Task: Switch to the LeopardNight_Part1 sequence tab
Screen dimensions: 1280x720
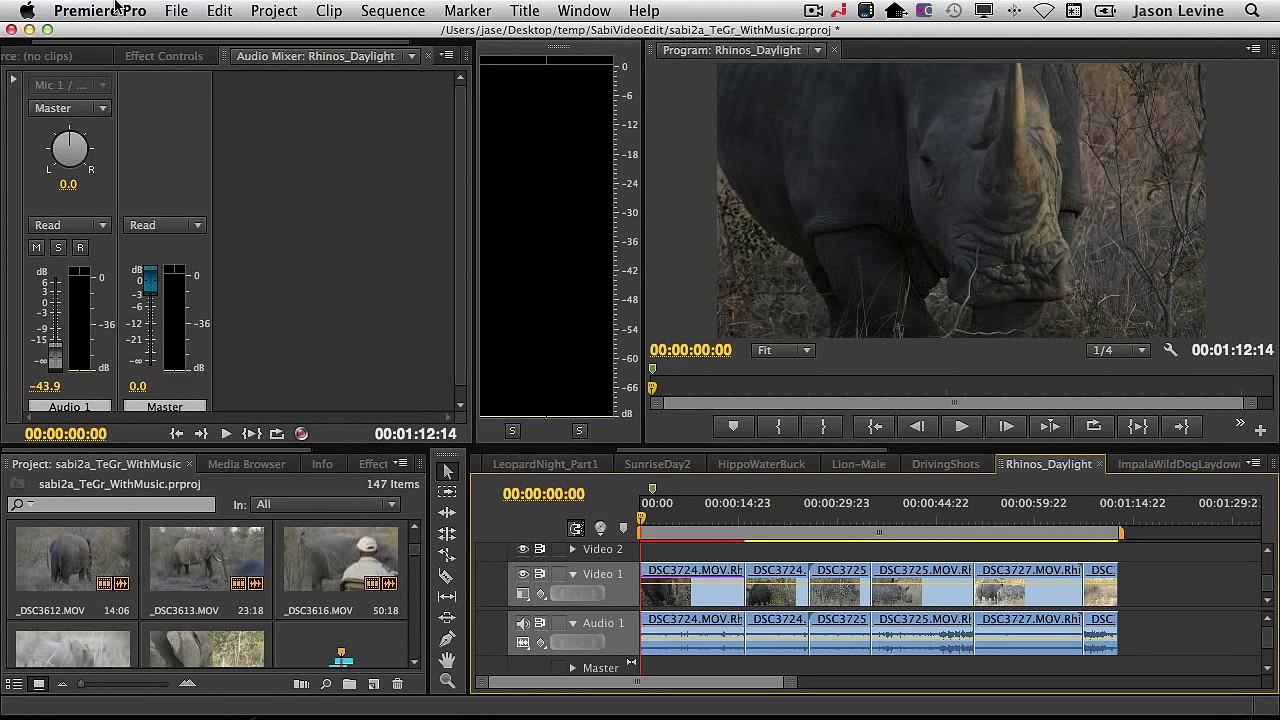Action: [x=545, y=464]
